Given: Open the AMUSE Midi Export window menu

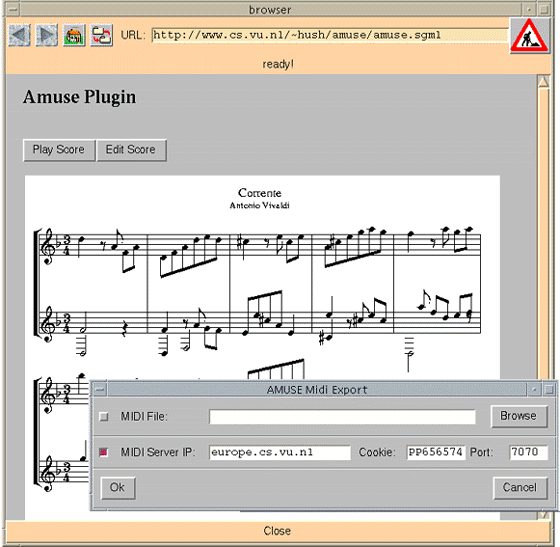Looking at the screenshot, I should 100,389.
